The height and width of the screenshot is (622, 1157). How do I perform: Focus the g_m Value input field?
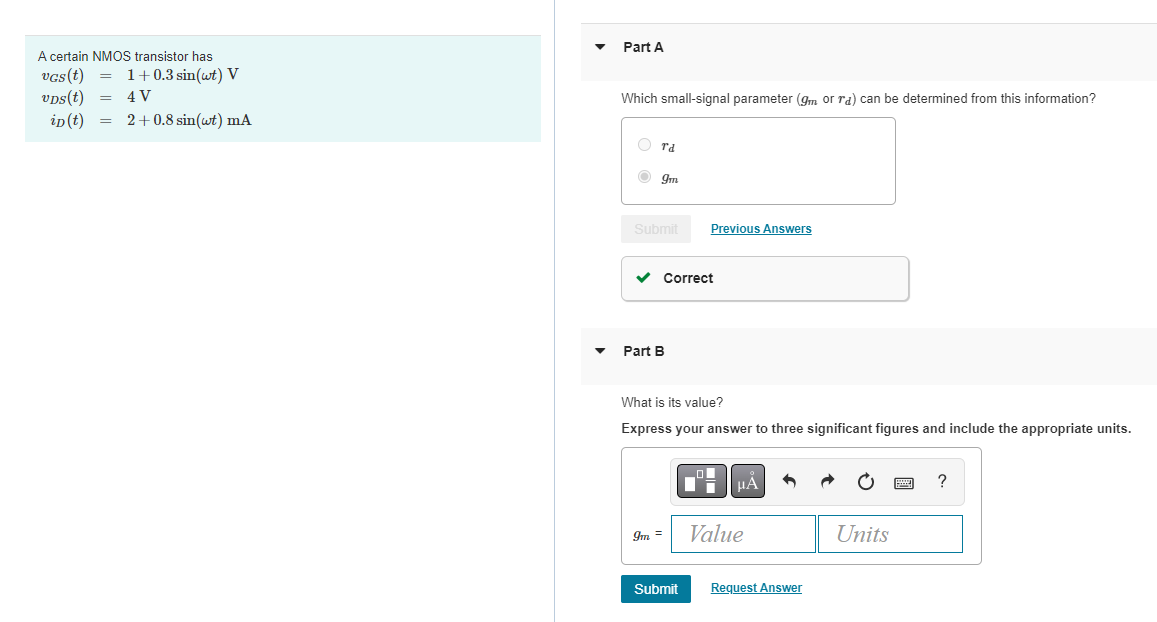[x=743, y=534]
